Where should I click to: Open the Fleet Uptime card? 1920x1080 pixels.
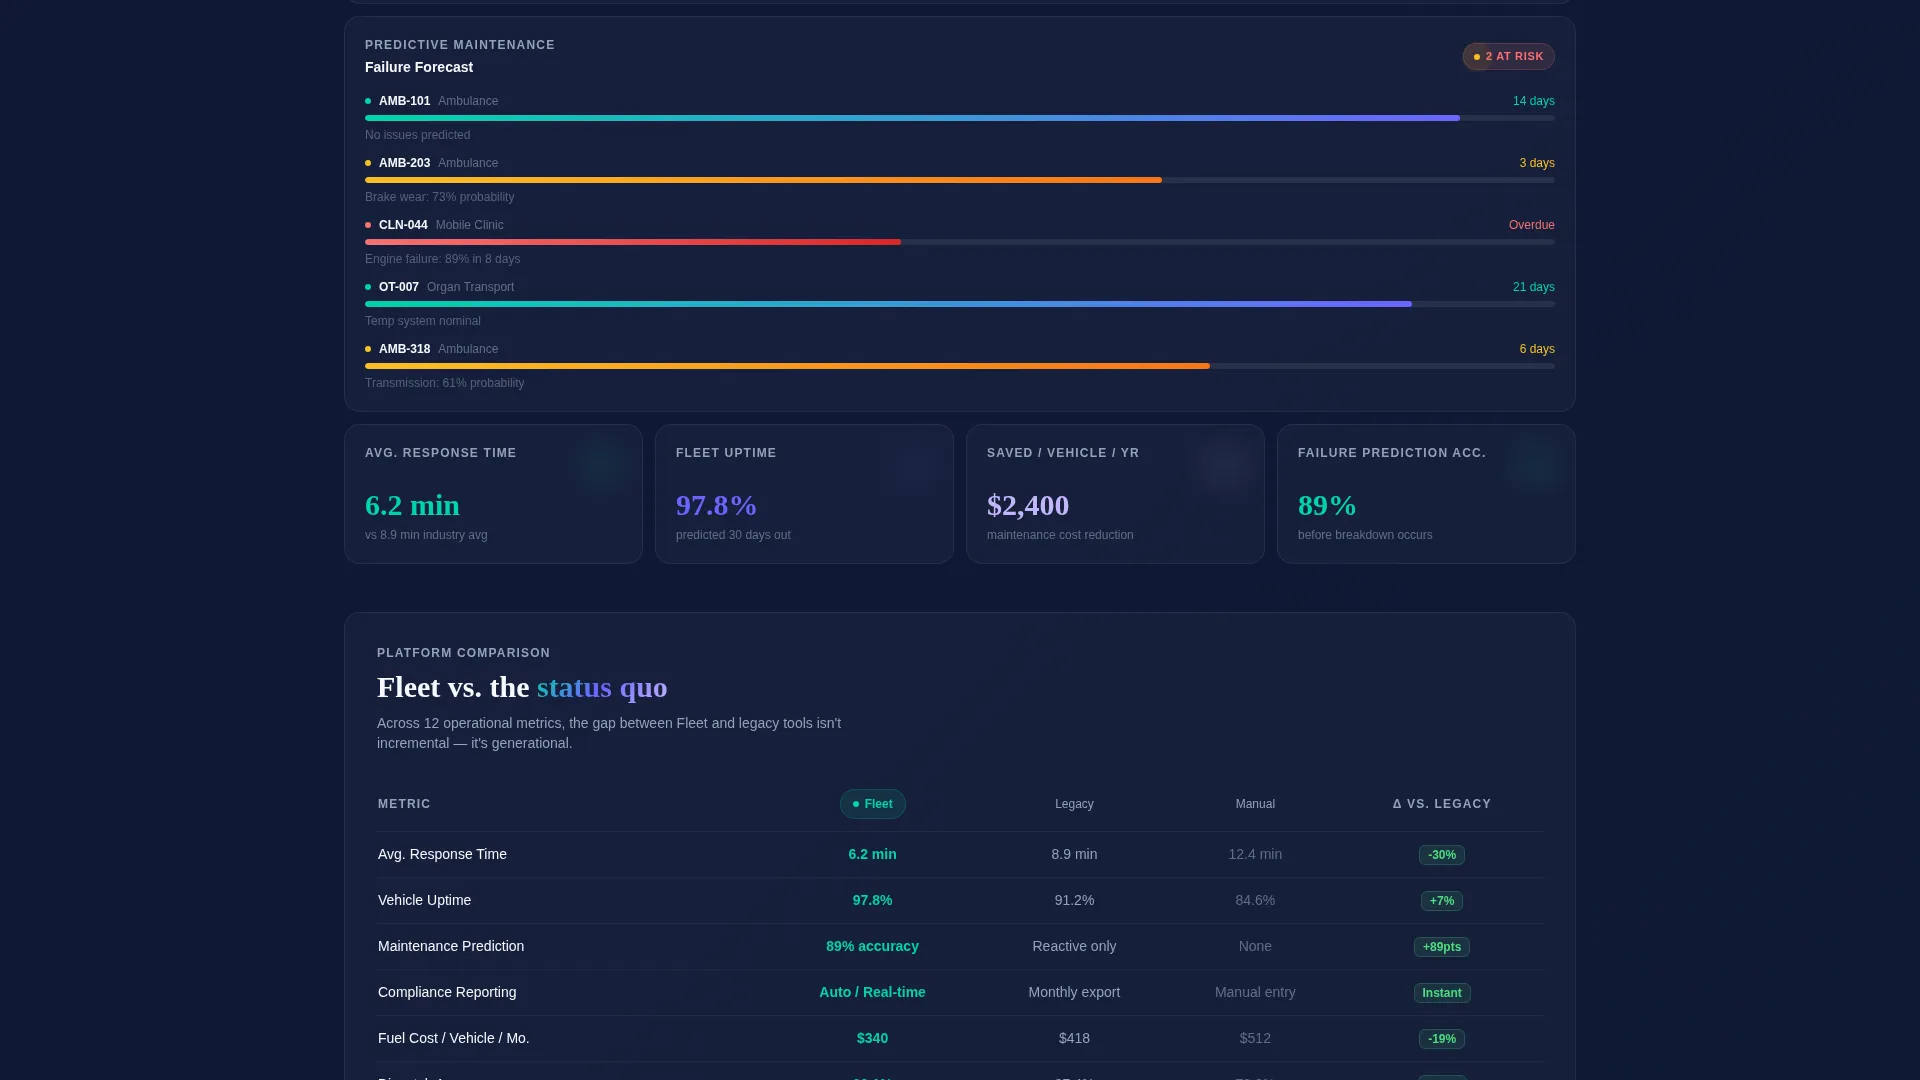coord(804,494)
